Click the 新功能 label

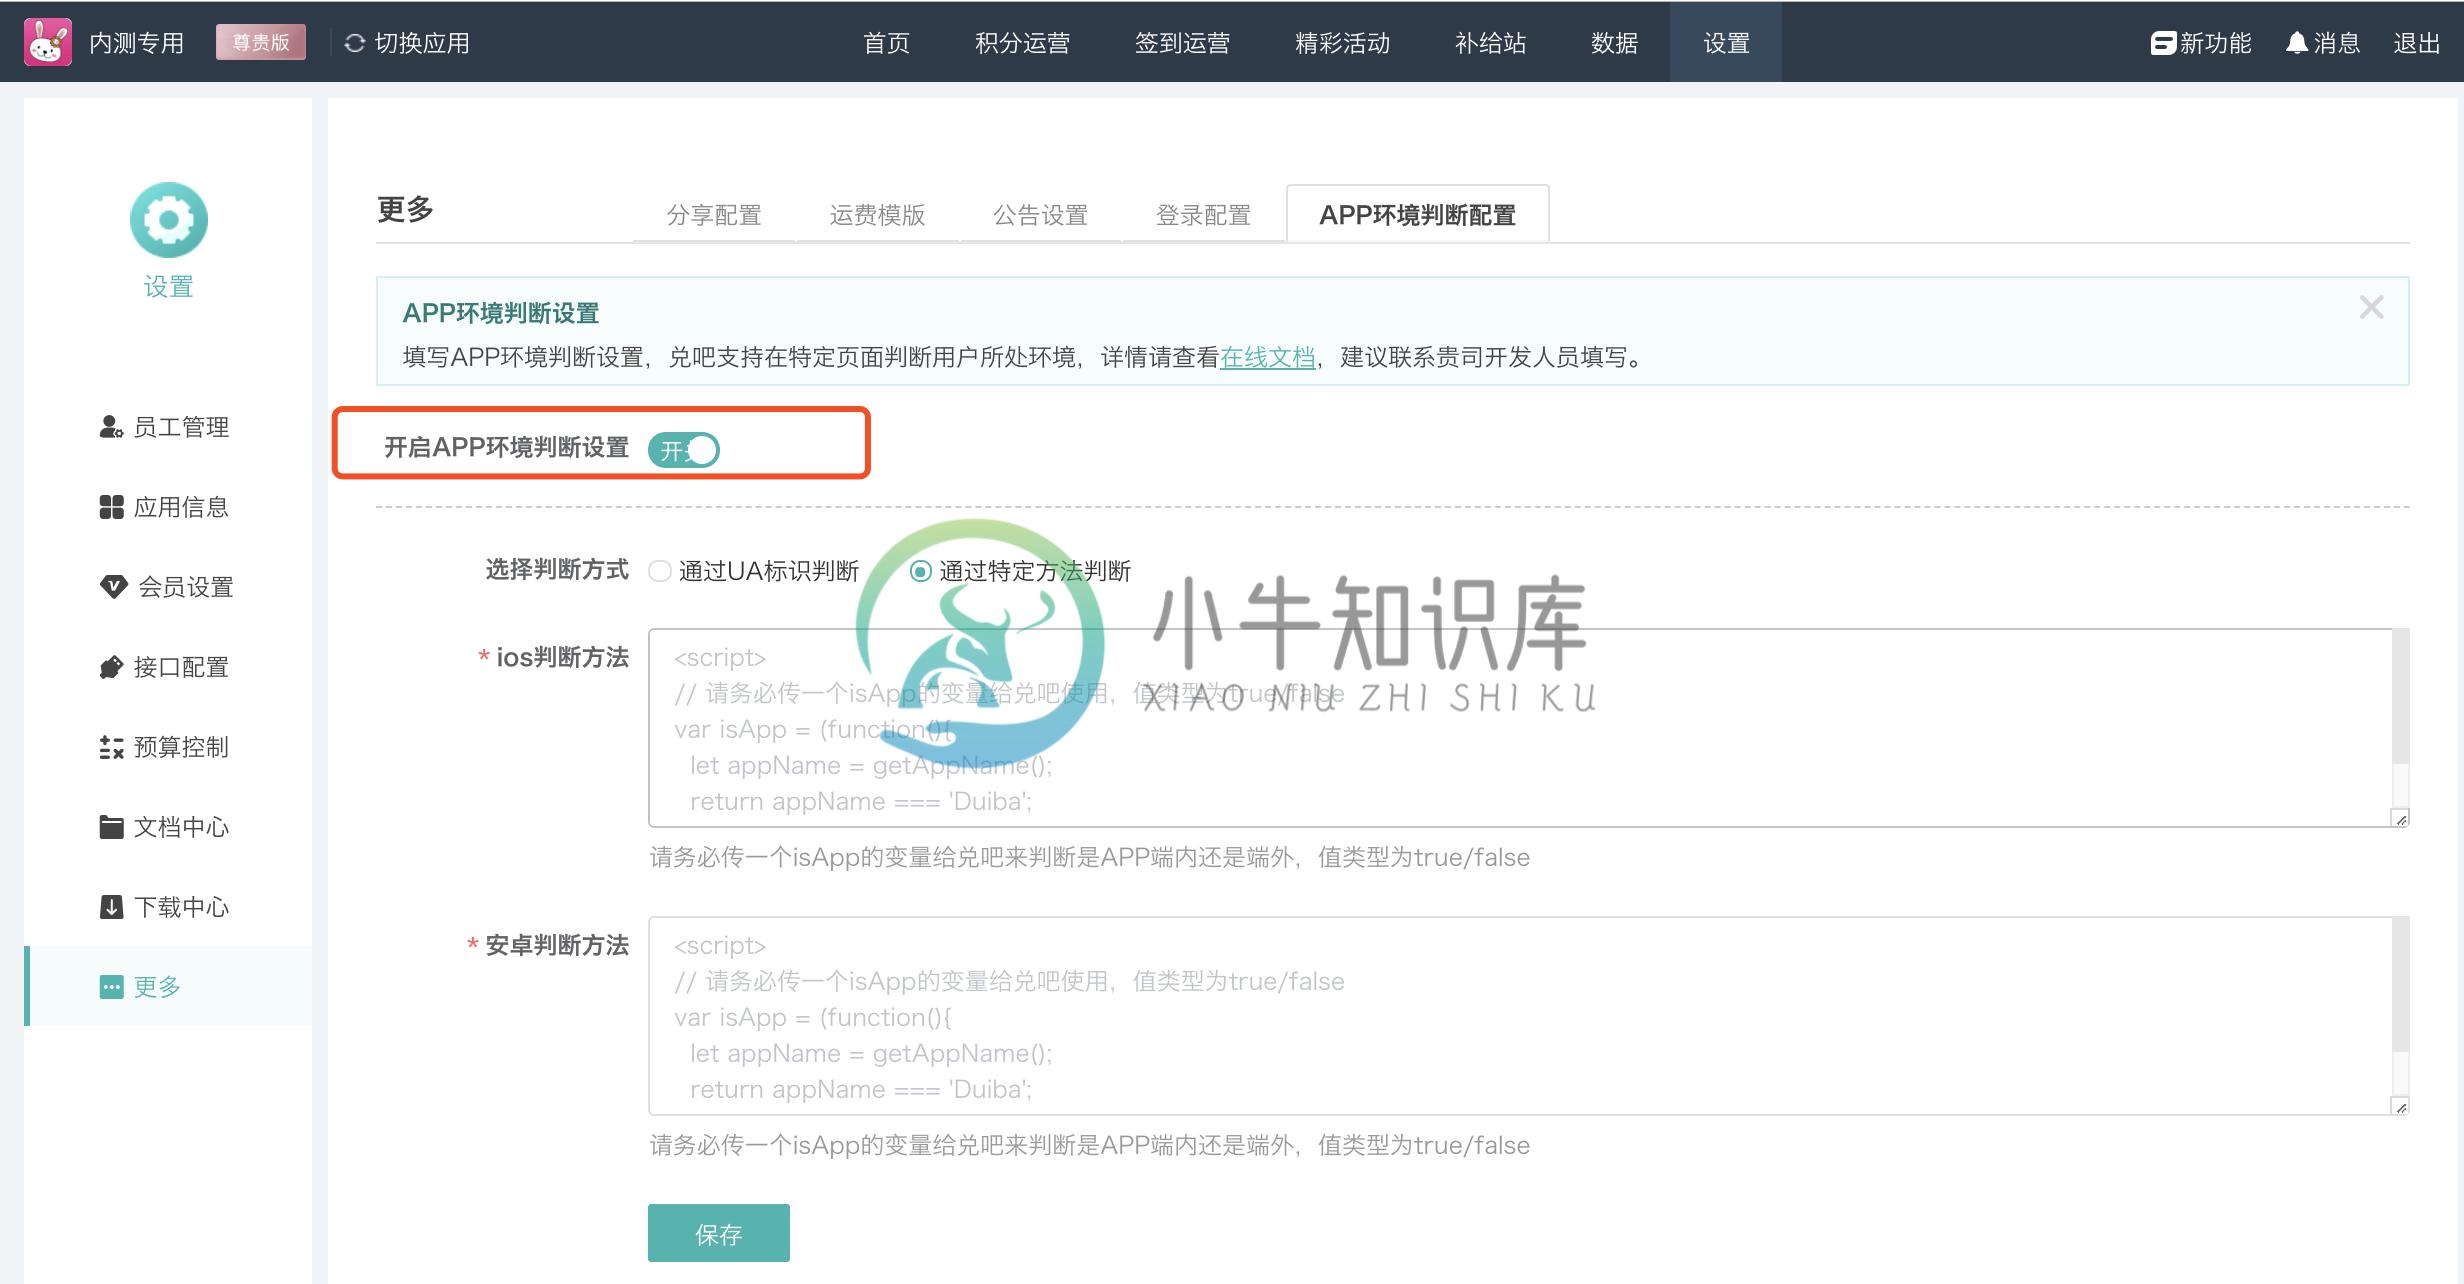(2216, 43)
